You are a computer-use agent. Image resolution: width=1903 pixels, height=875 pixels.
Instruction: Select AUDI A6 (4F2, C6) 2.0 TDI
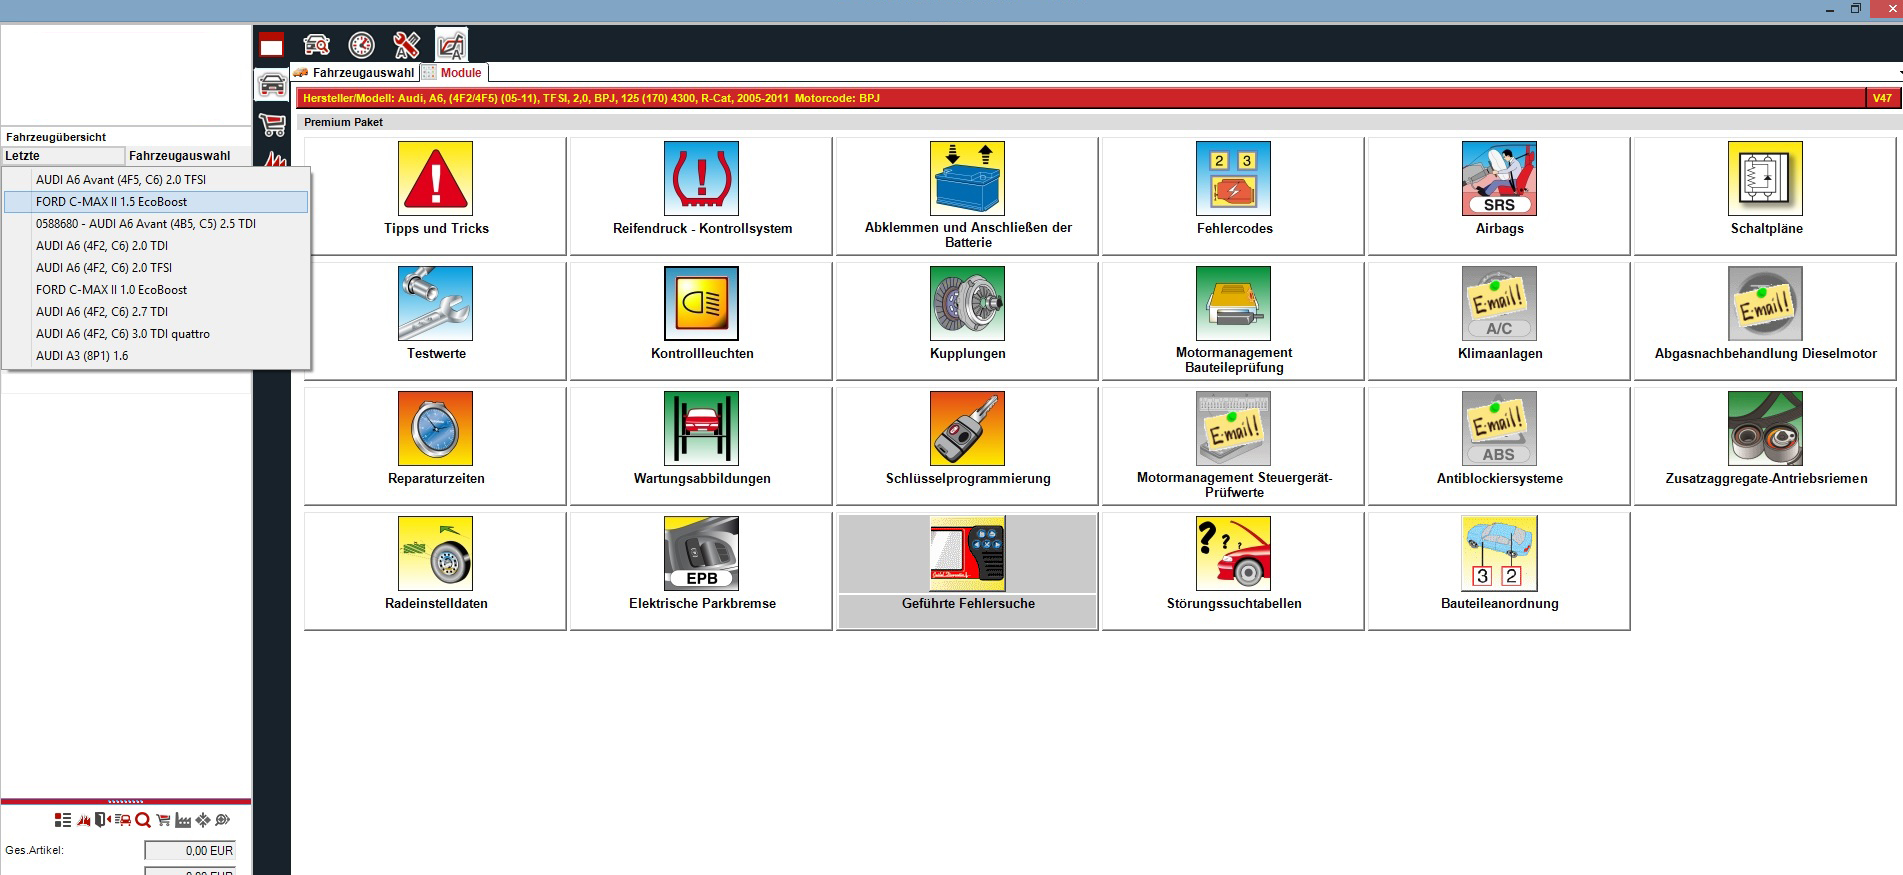click(156, 246)
